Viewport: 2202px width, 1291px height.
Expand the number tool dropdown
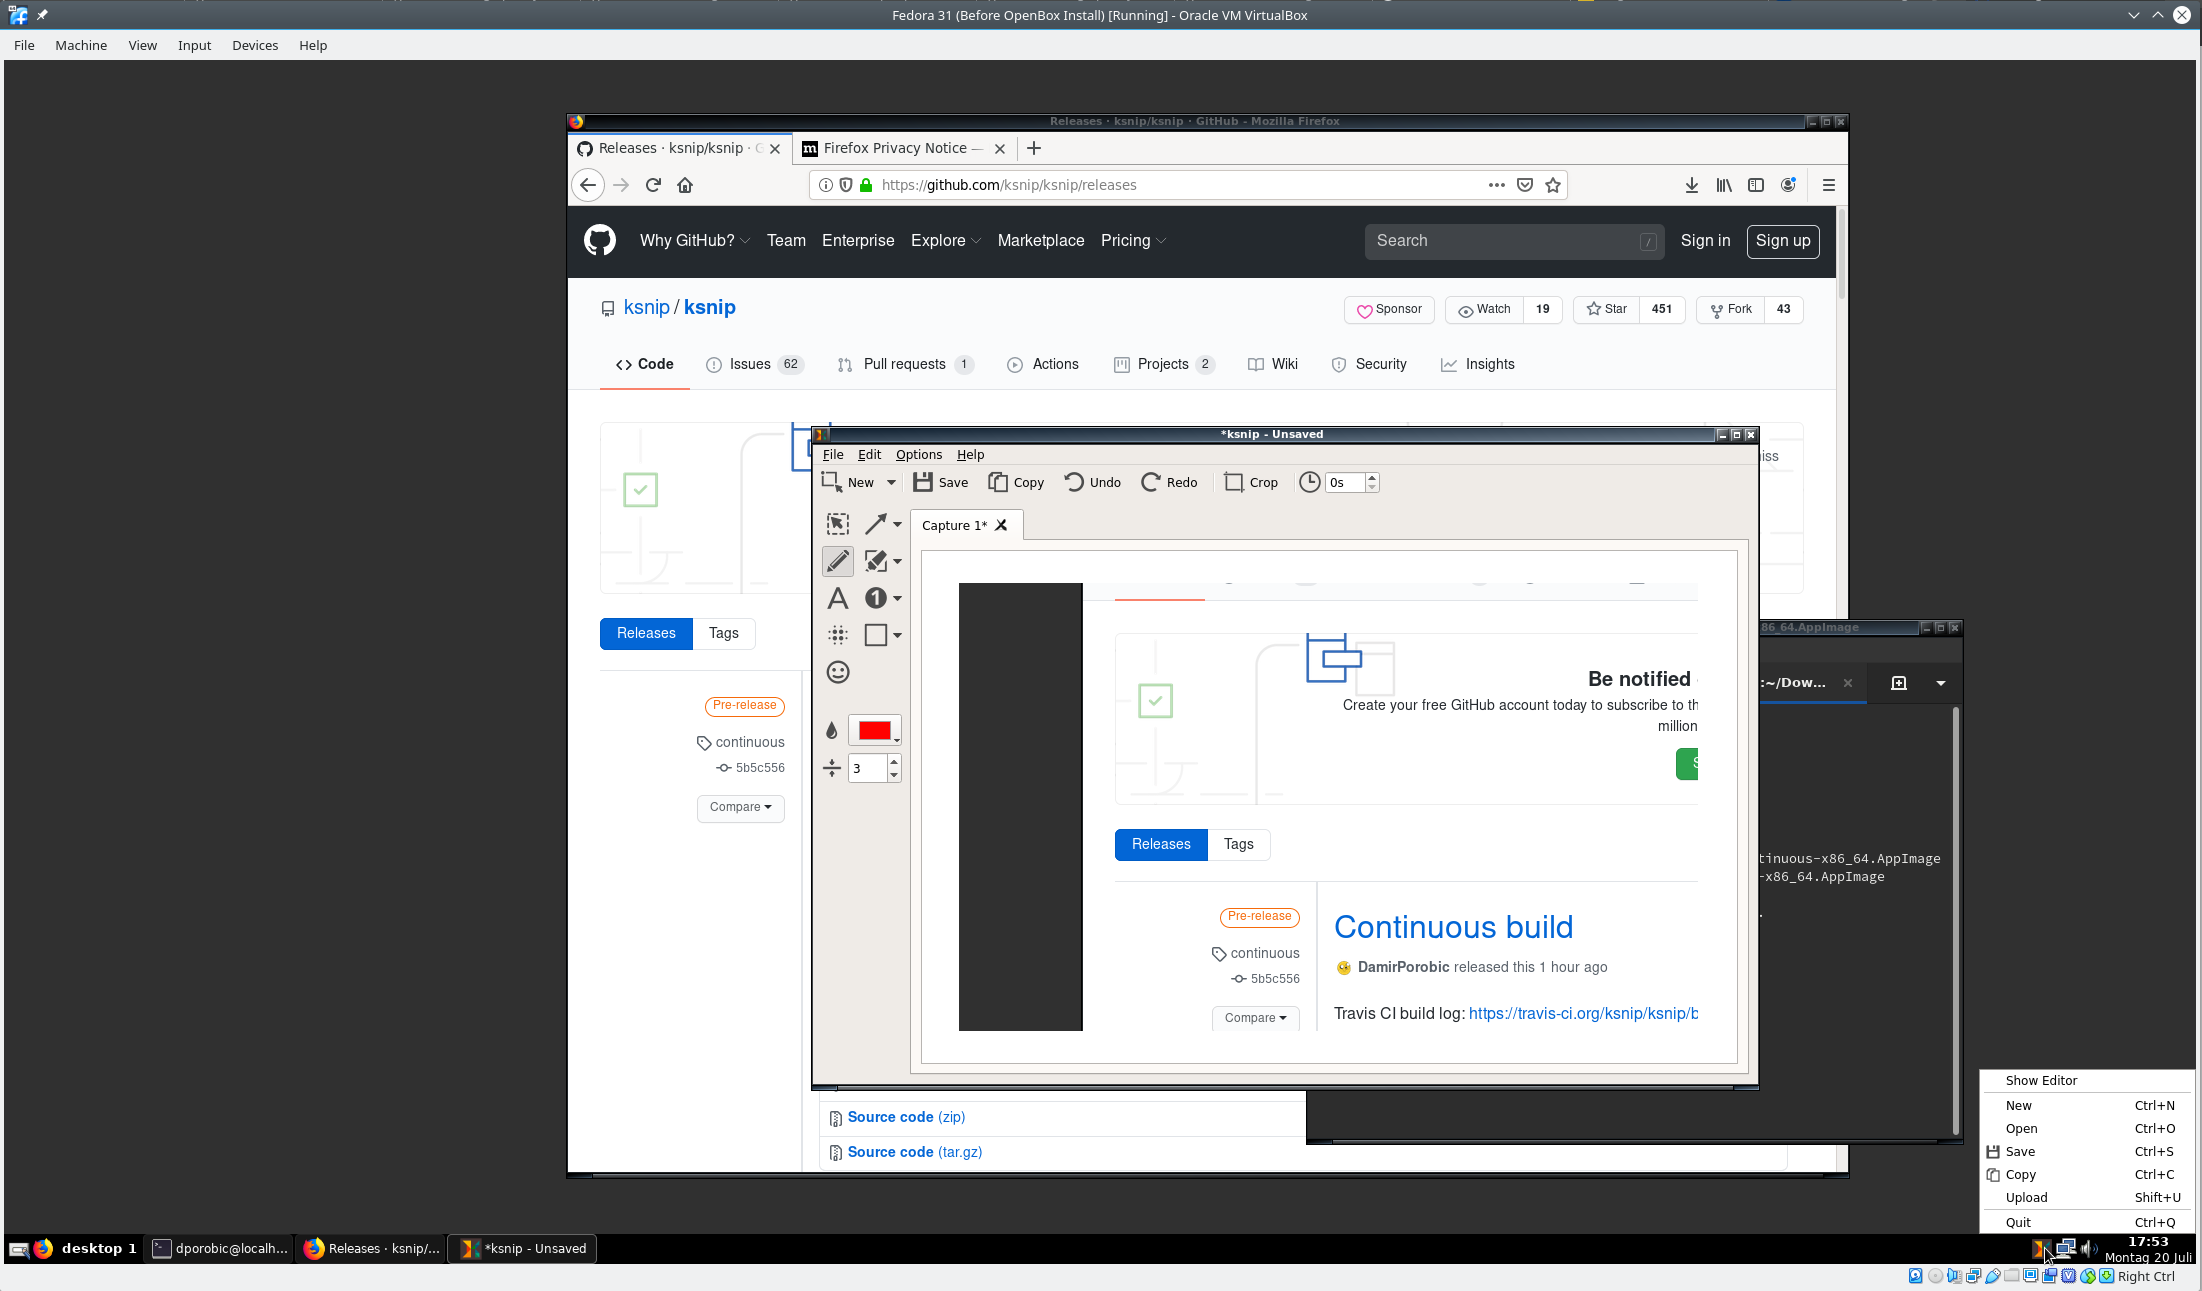coord(897,598)
